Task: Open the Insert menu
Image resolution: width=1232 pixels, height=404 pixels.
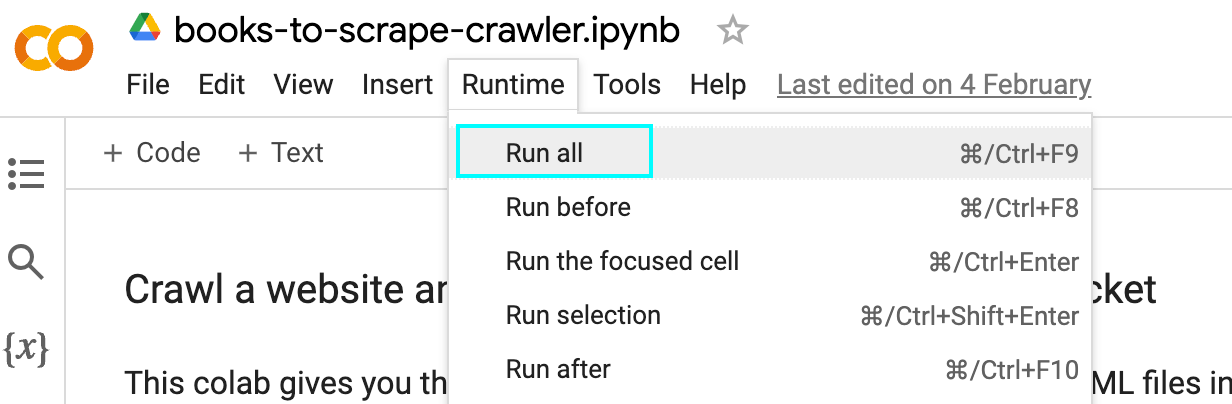Action: click(397, 85)
